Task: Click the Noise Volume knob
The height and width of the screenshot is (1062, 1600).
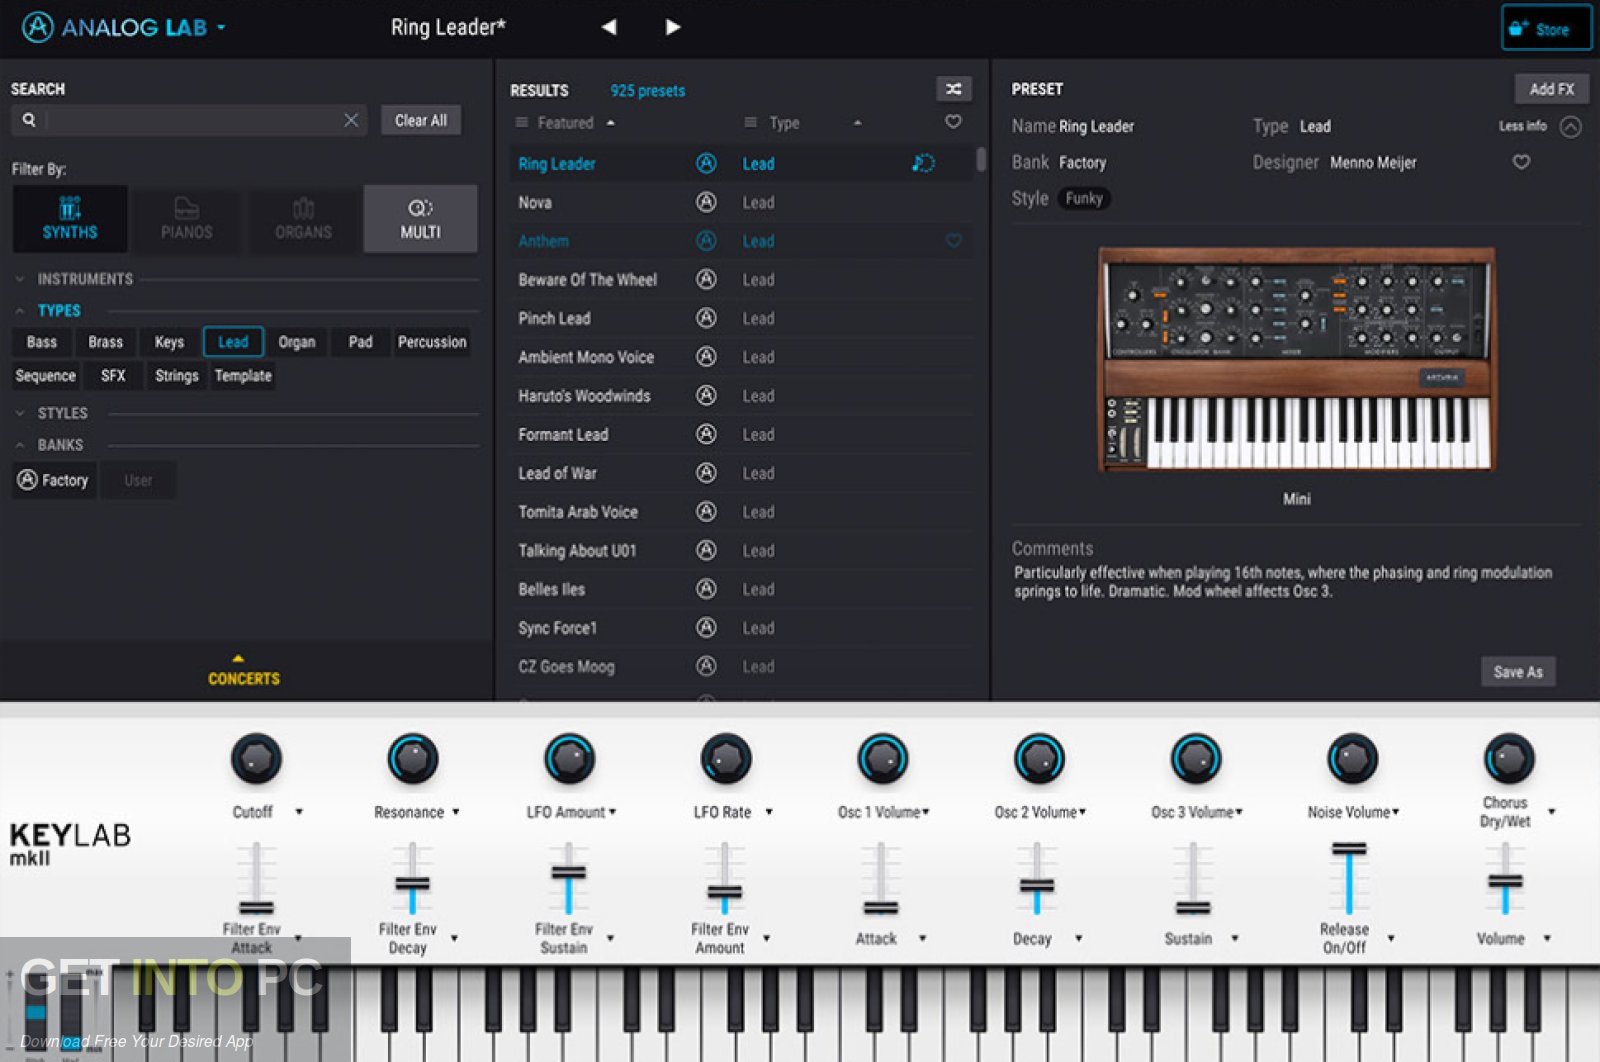Action: [x=1352, y=759]
